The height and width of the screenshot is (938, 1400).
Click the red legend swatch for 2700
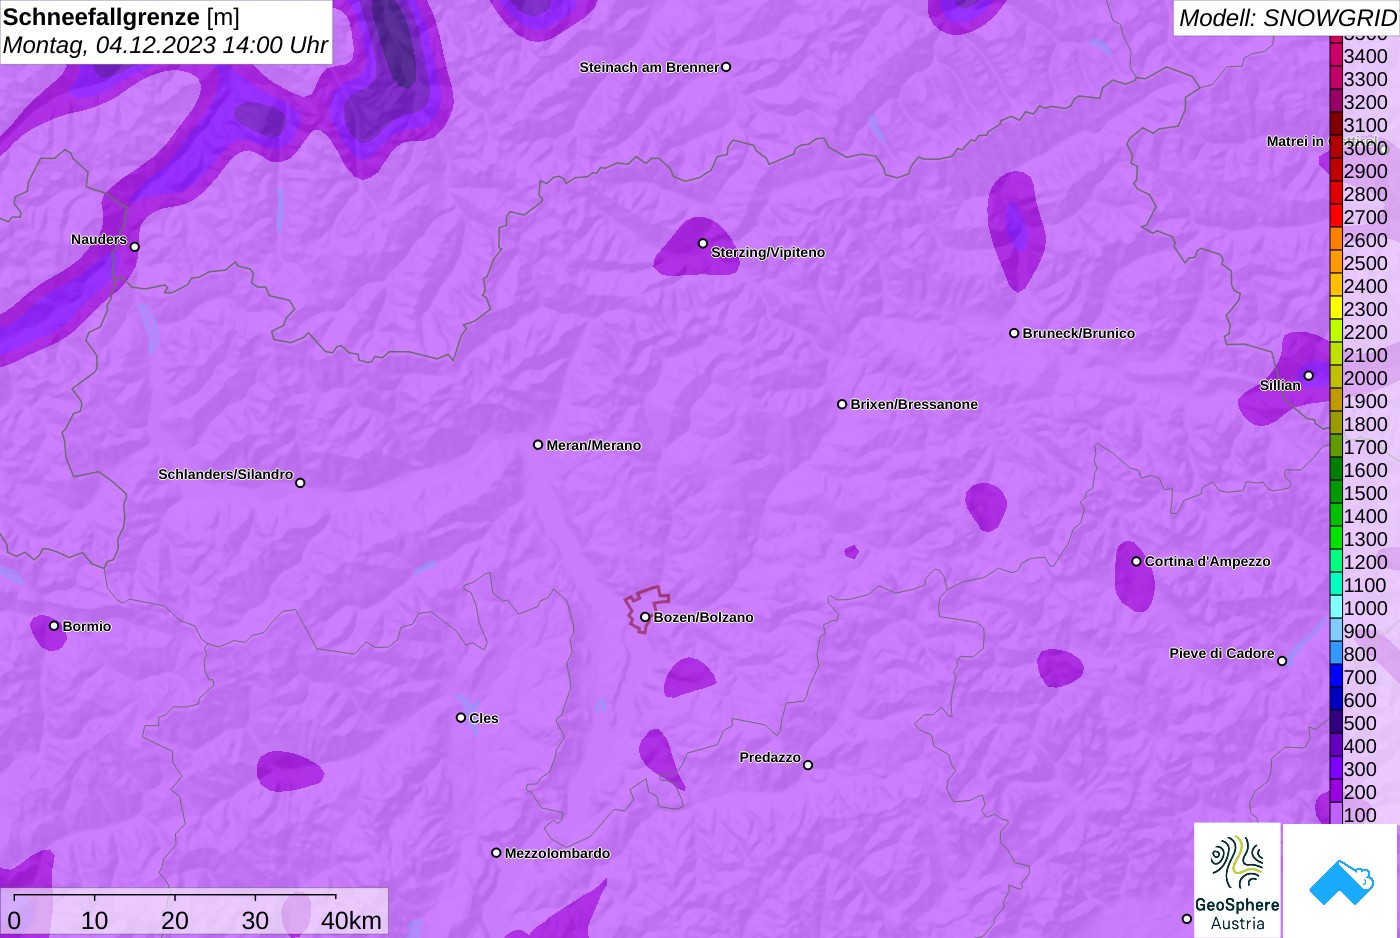[1336, 217]
